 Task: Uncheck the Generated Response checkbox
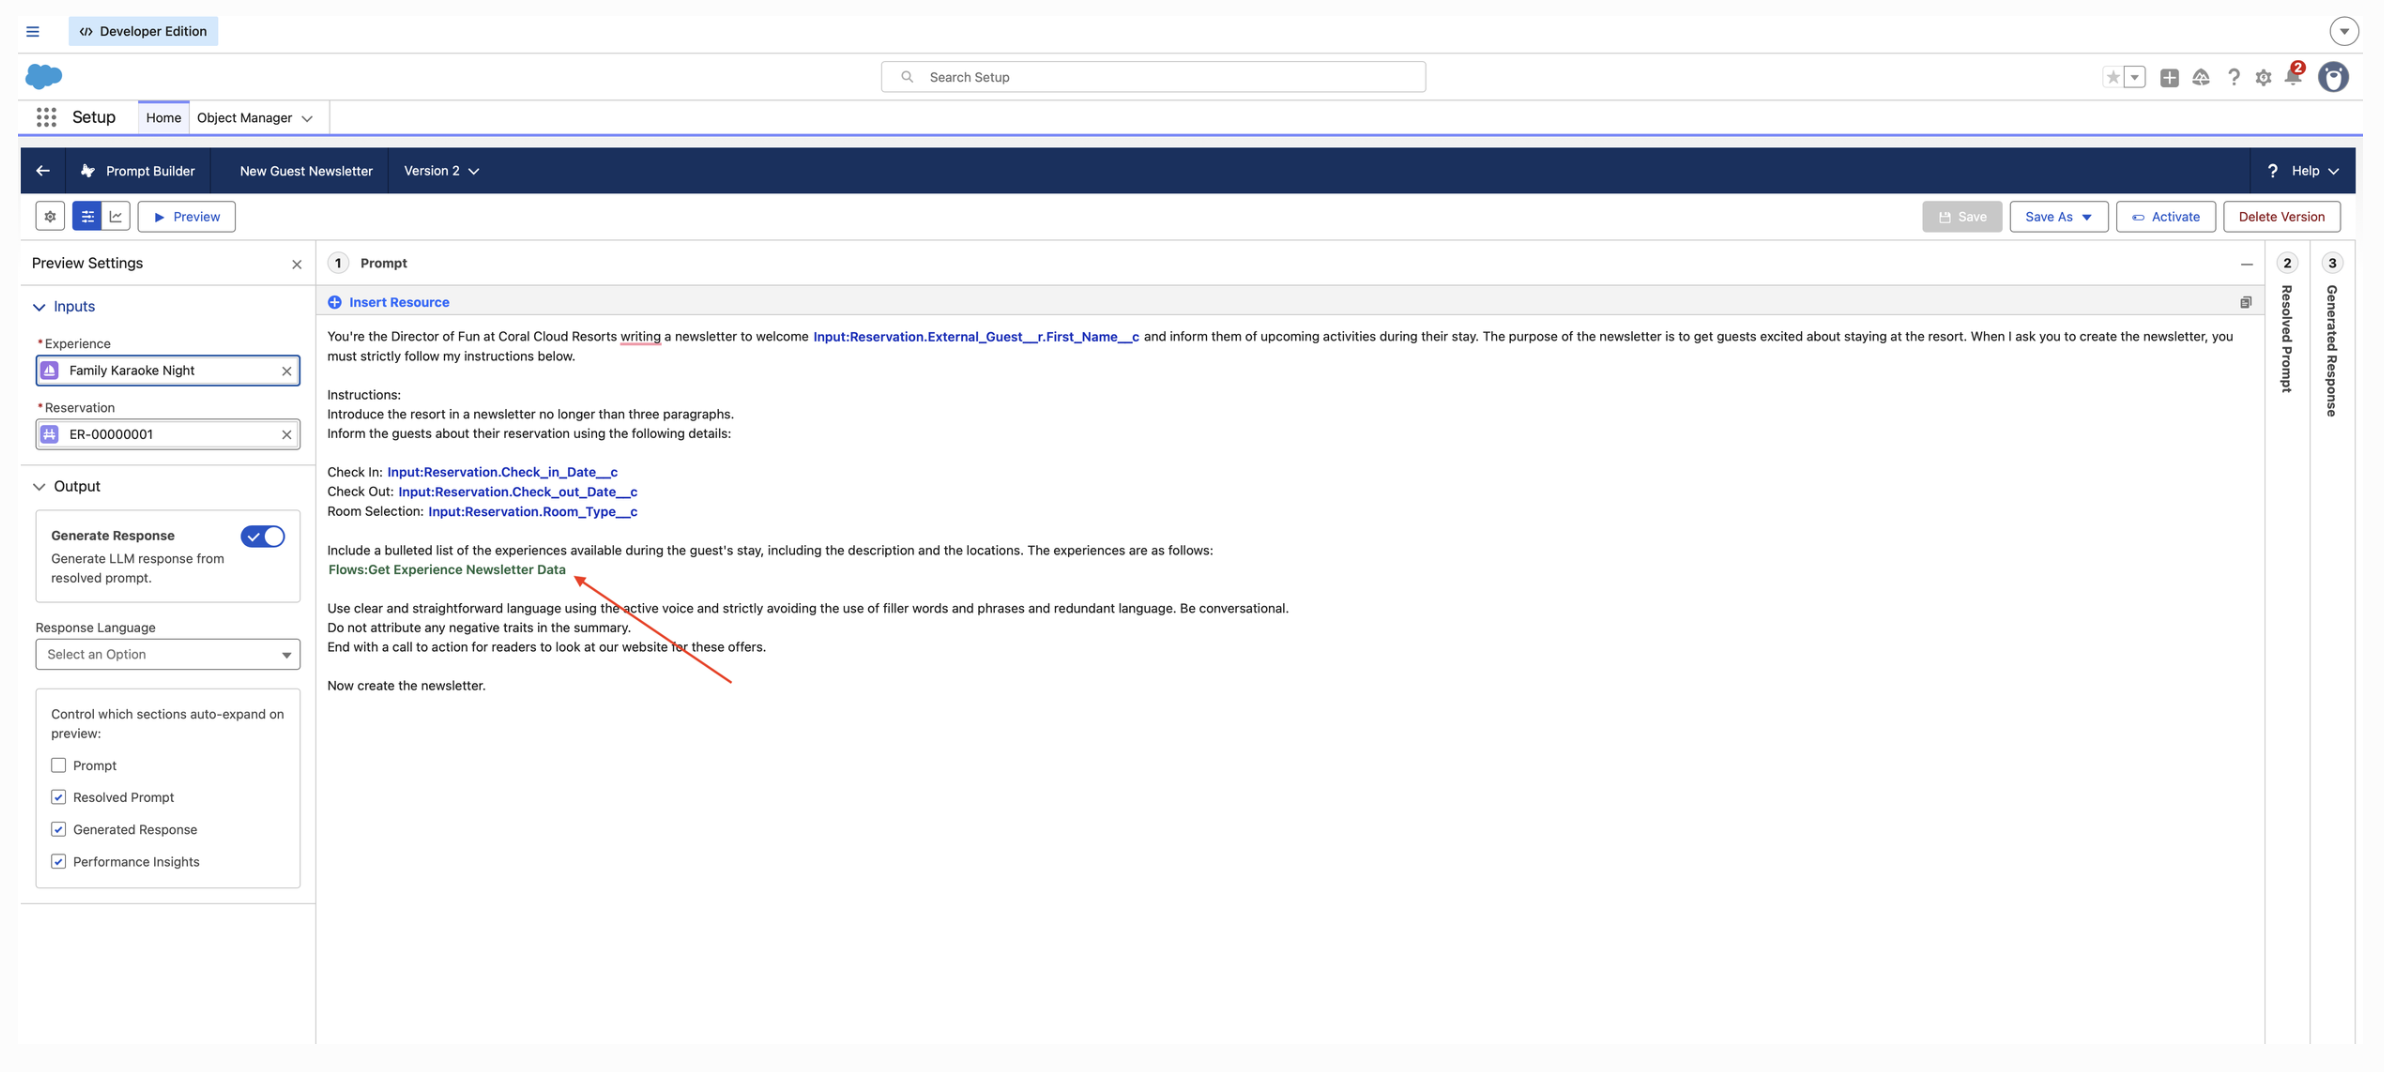58,829
